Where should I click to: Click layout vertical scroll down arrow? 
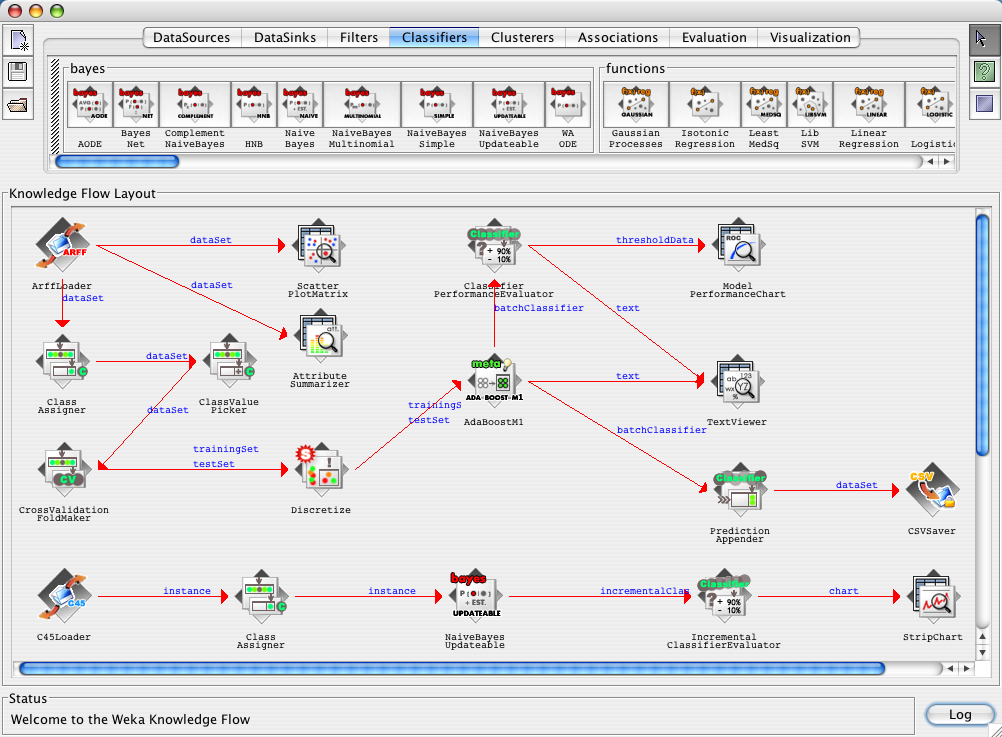click(x=983, y=653)
